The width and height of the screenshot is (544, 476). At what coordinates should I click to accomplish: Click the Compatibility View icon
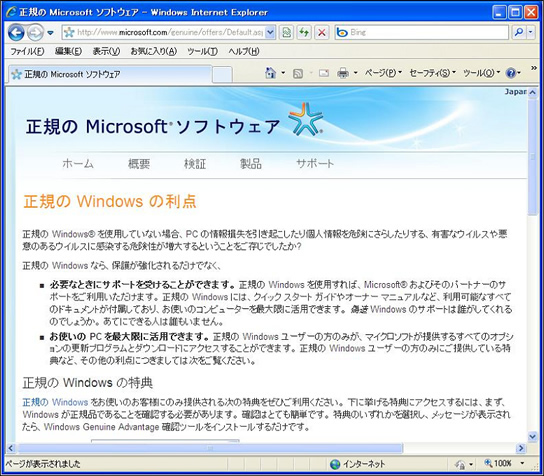(287, 33)
